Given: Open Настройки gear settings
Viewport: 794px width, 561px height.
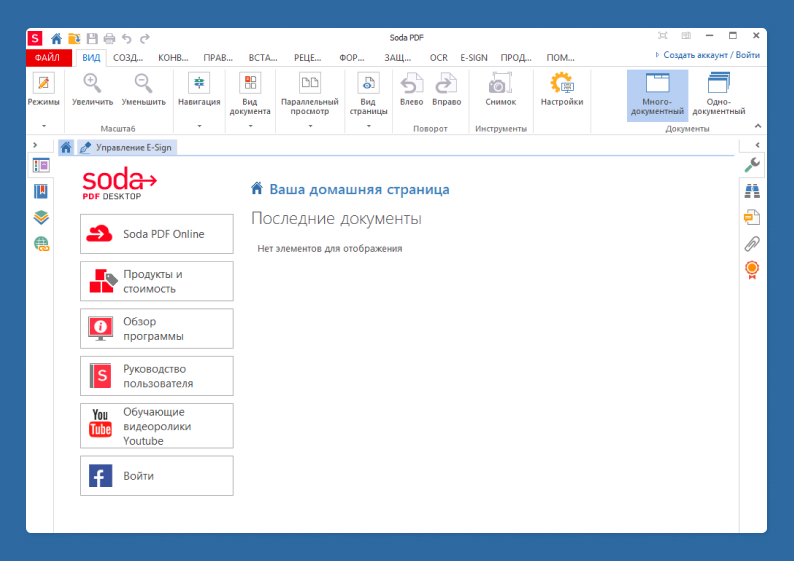Looking at the screenshot, I should point(562,89).
